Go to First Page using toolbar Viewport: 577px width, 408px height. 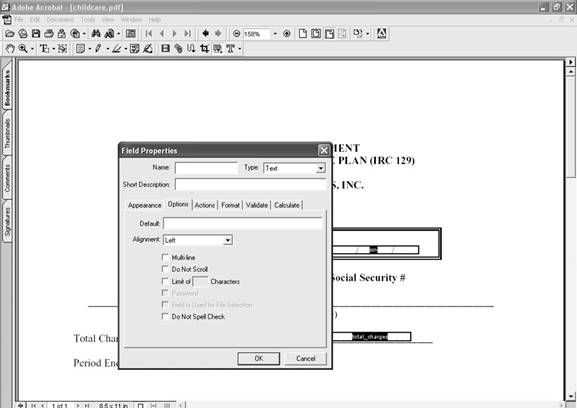click(x=149, y=34)
